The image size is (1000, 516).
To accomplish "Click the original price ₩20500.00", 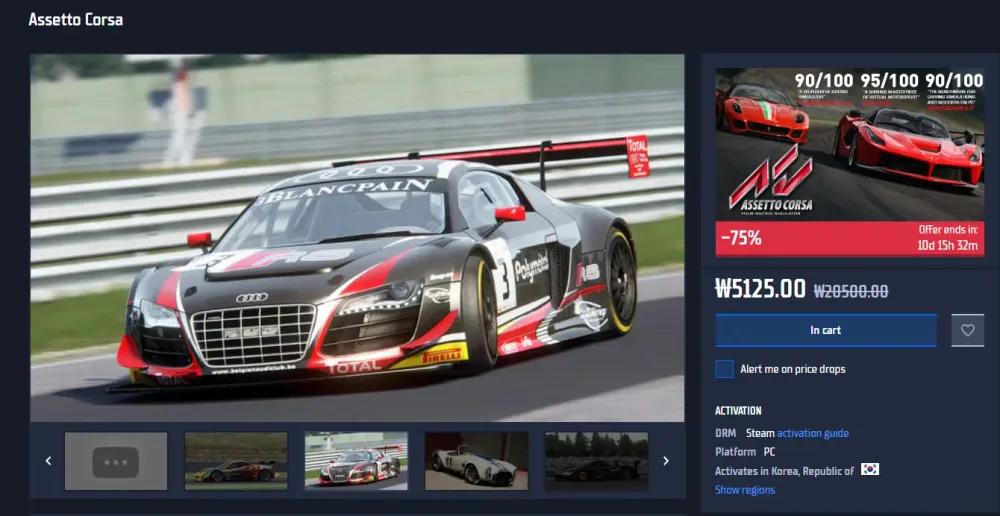I will [851, 291].
